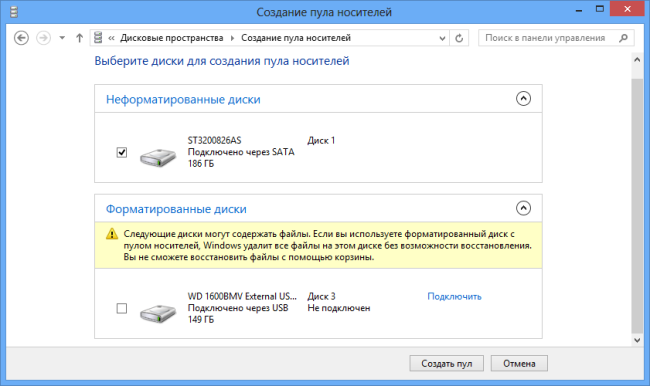Image resolution: width=650 pixels, height=386 pixels.
Task: Click the 'Диск 1' label
Action: (x=321, y=141)
